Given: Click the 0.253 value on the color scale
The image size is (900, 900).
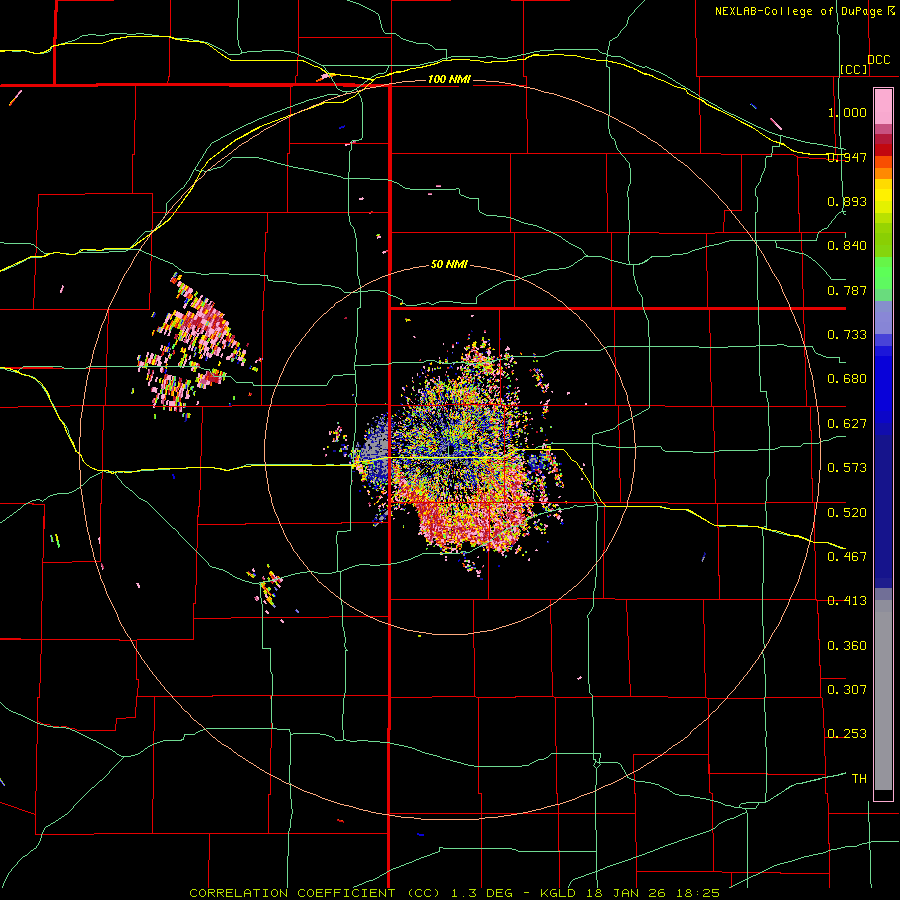Looking at the screenshot, I should [847, 734].
